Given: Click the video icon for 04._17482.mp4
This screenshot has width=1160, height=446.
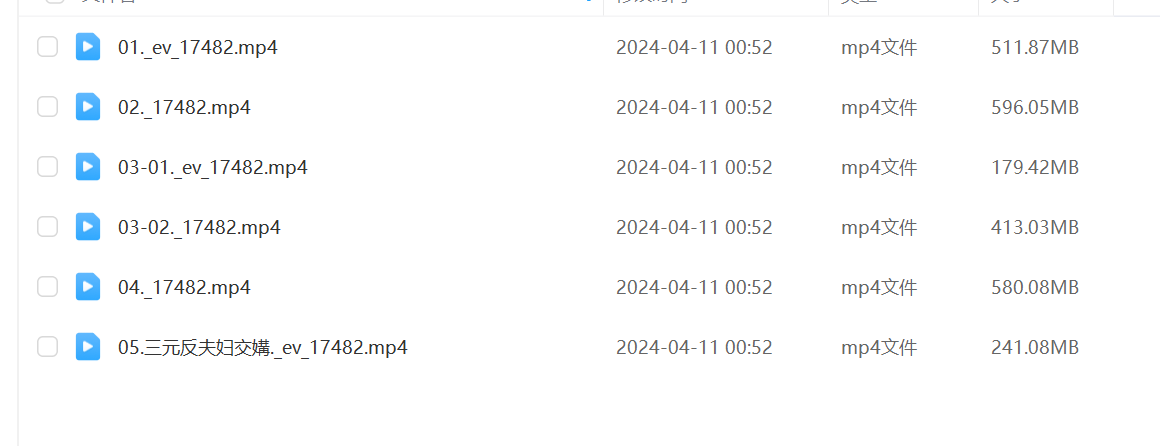Looking at the screenshot, I should tap(88, 287).
